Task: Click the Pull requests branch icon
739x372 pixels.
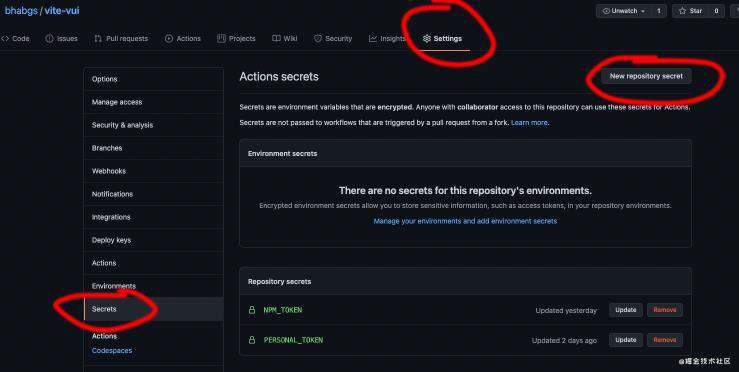Action: click(98, 39)
